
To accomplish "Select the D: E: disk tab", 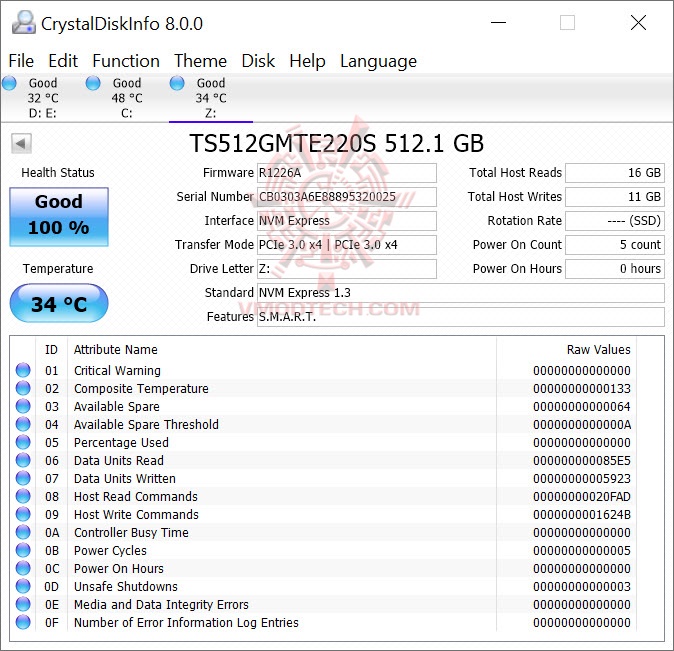I will [43, 98].
